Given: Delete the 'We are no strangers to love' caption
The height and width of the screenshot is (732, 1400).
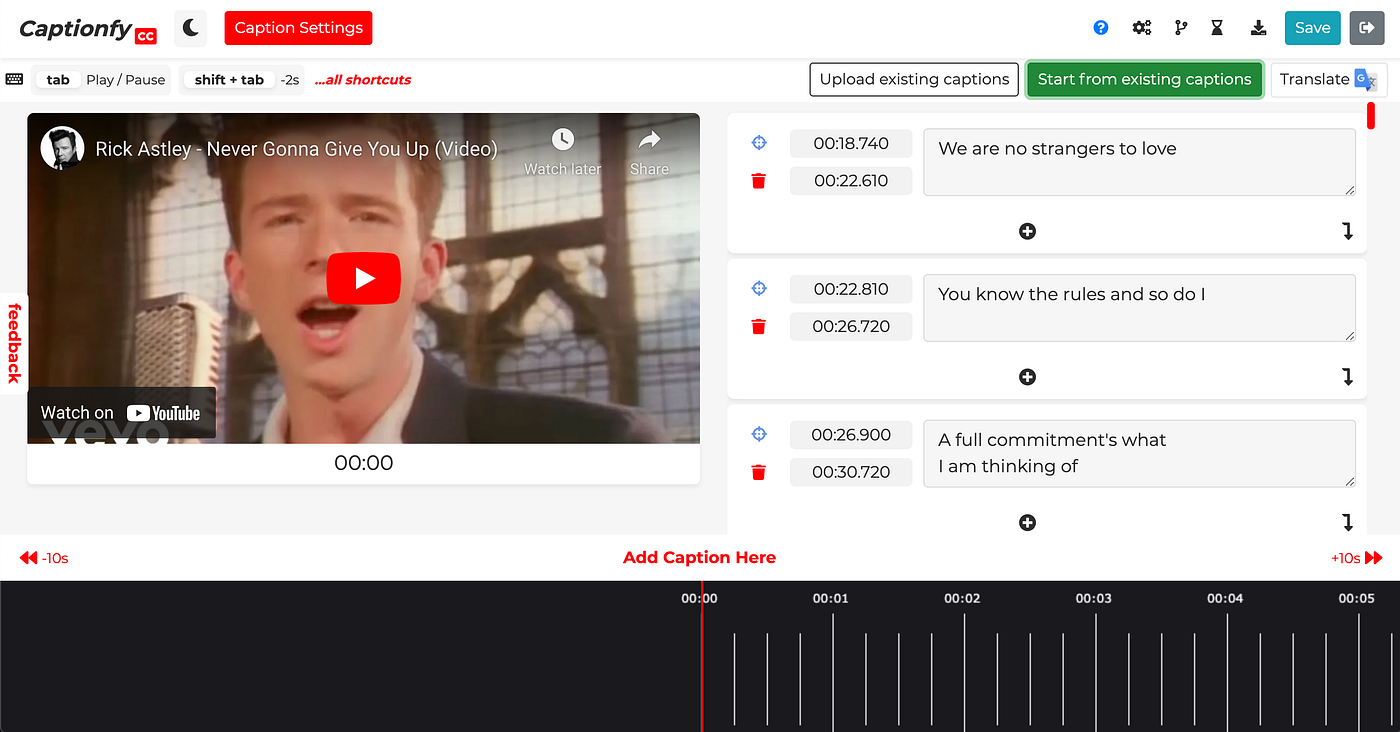Looking at the screenshot, I should (x=759, y=181).
